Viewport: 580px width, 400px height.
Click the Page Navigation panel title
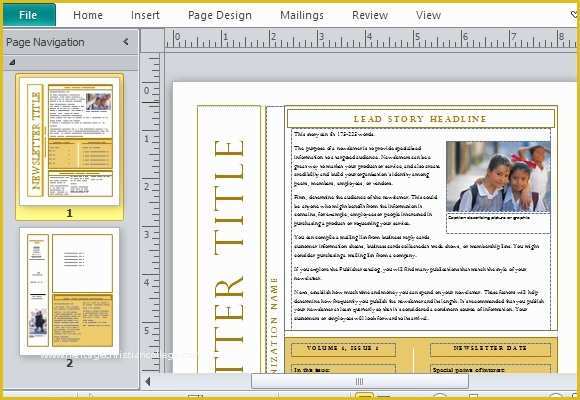(45, 42)
